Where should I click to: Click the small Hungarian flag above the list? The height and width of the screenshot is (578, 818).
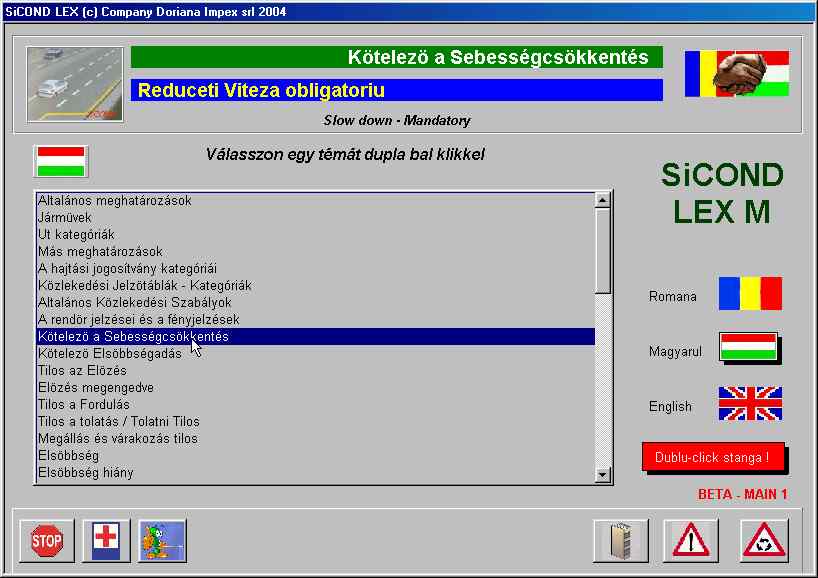[61, 161]
